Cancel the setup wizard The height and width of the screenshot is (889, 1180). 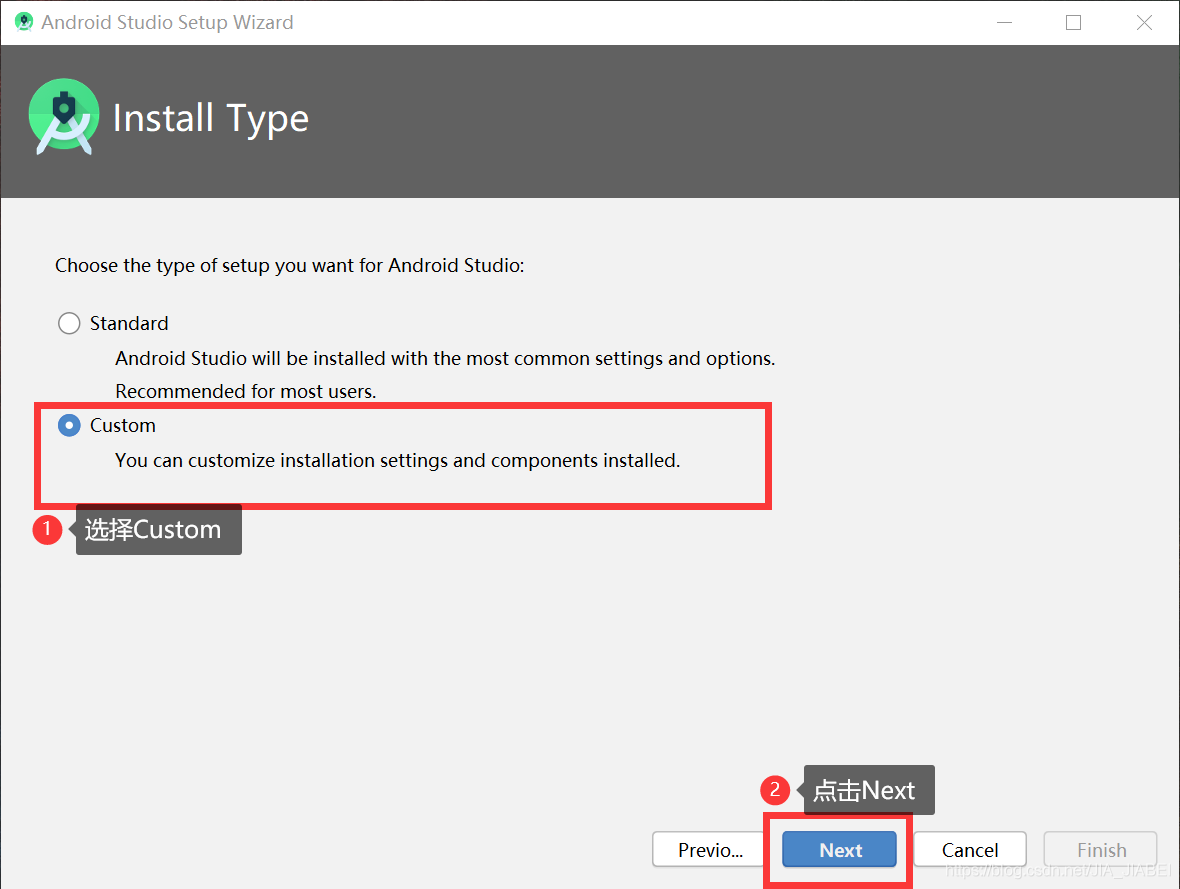coord(970,850)
